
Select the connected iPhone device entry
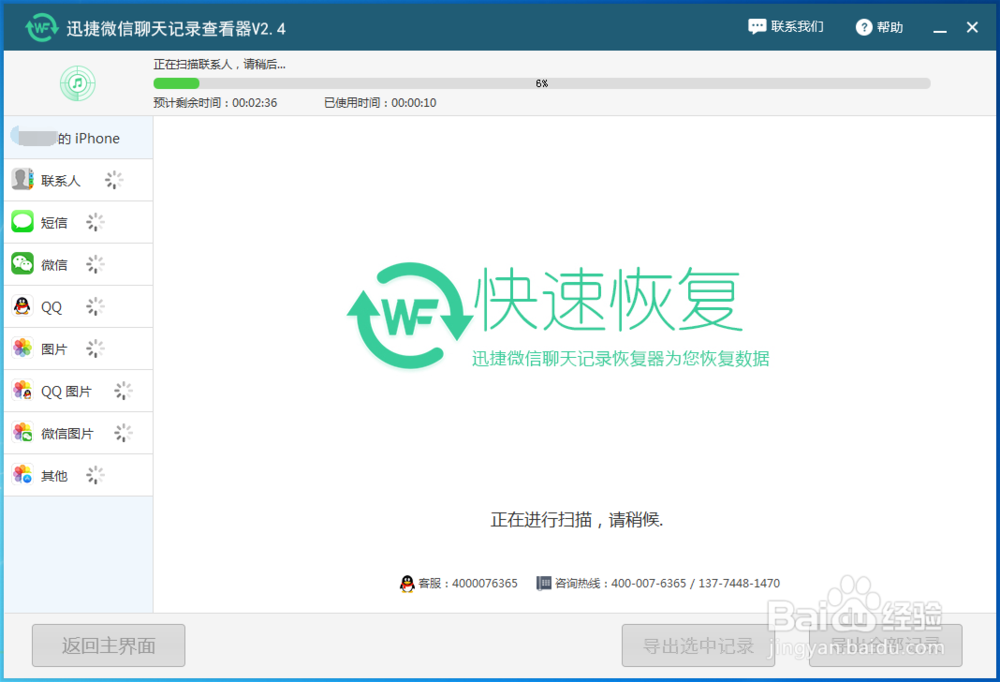click(x=78, y=137)
